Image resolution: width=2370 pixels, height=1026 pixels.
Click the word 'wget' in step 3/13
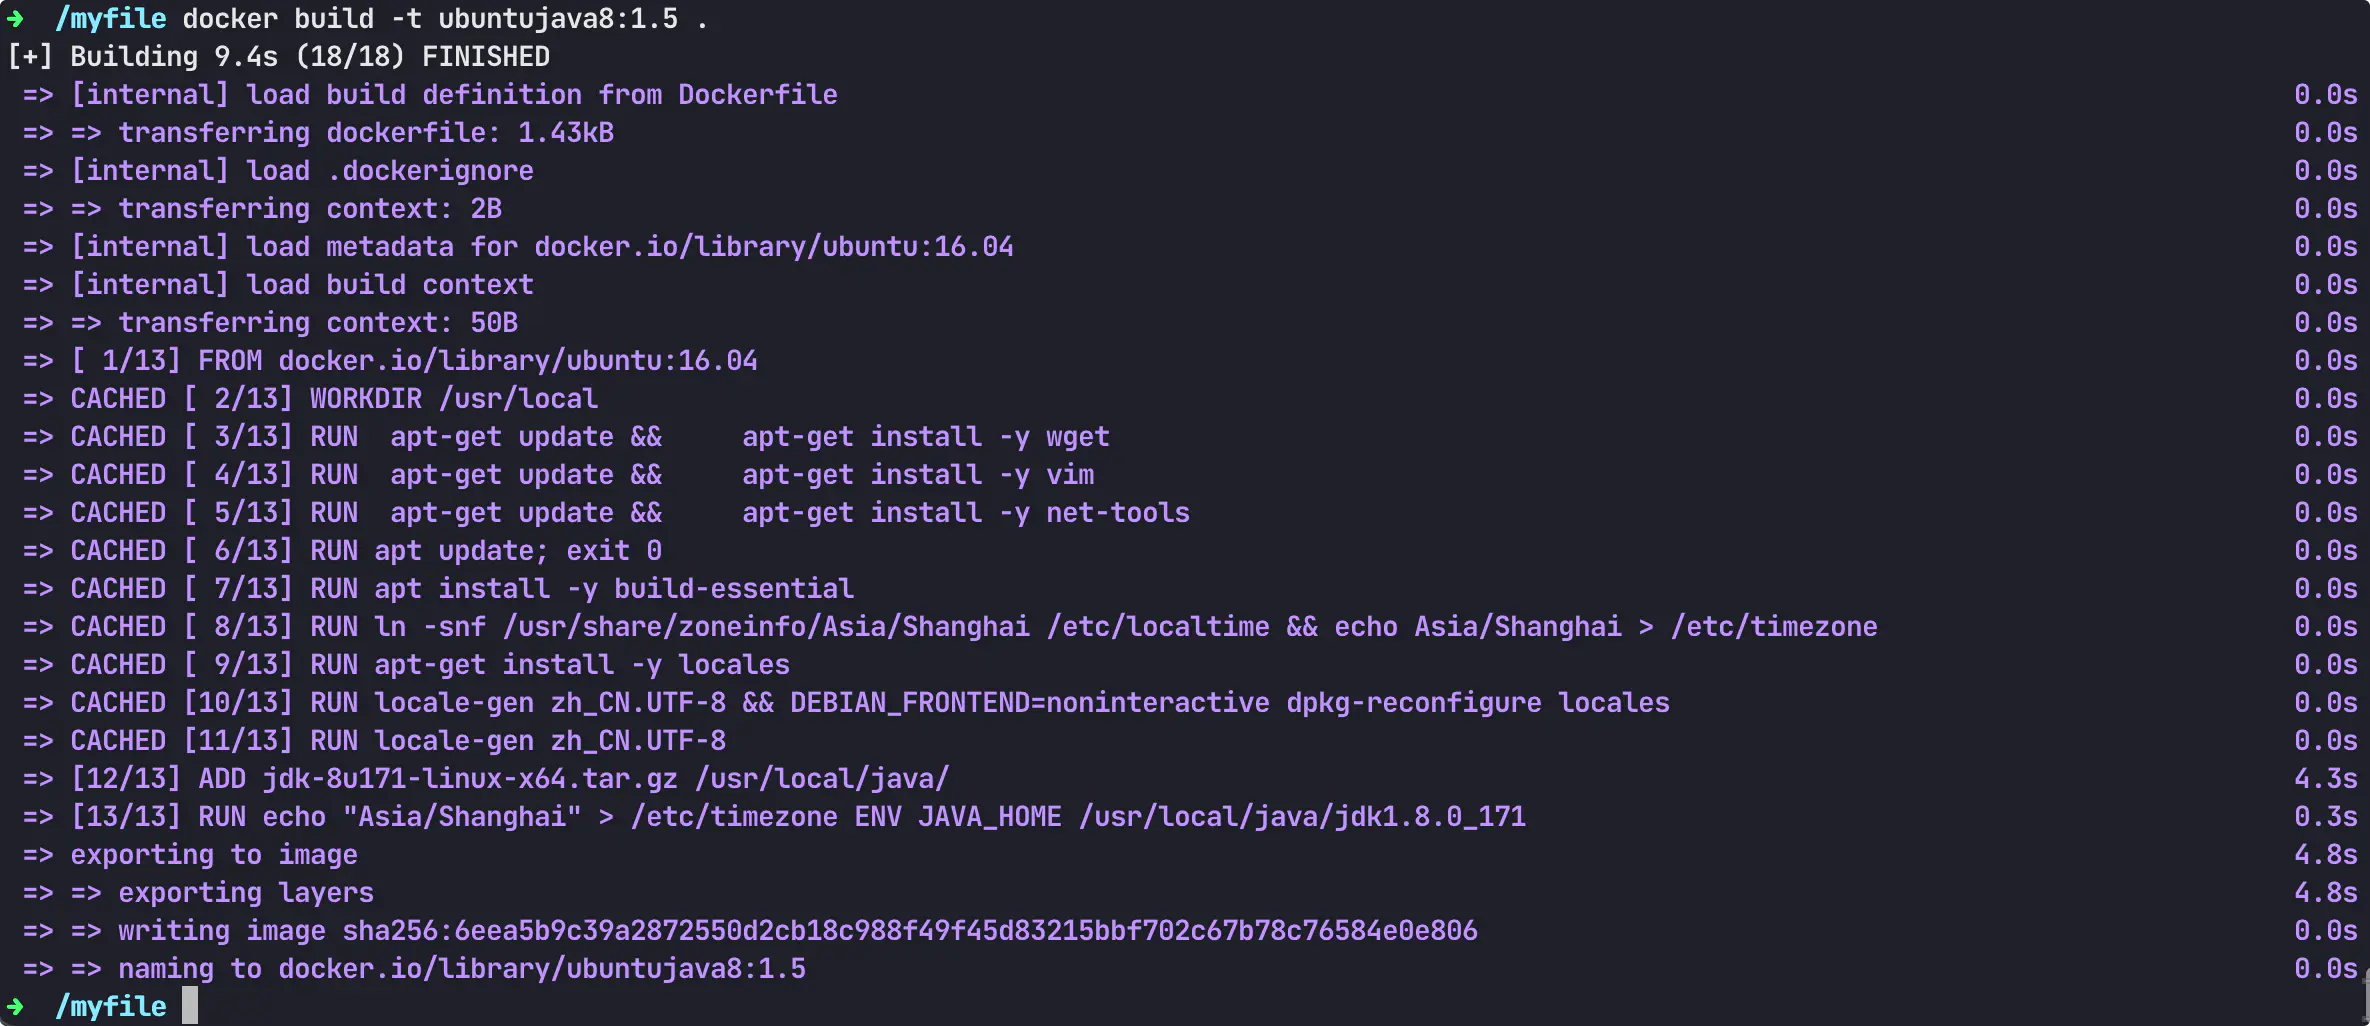(1078, 437)
